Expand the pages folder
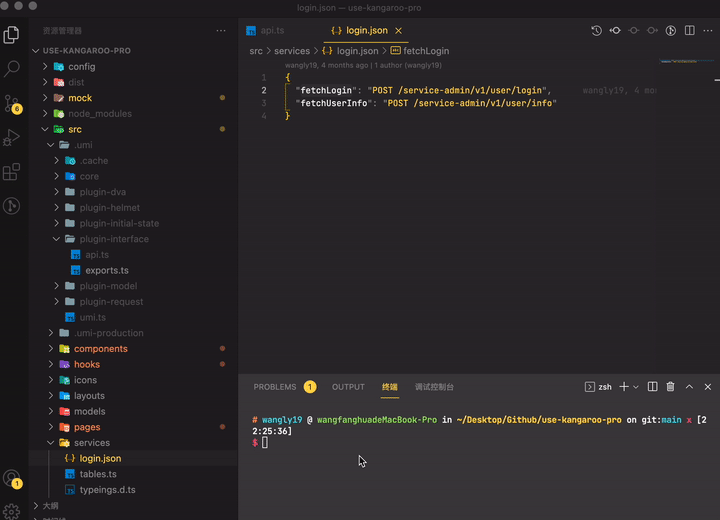Viewport: 720px width, 520px height. [x=51, y=427]
